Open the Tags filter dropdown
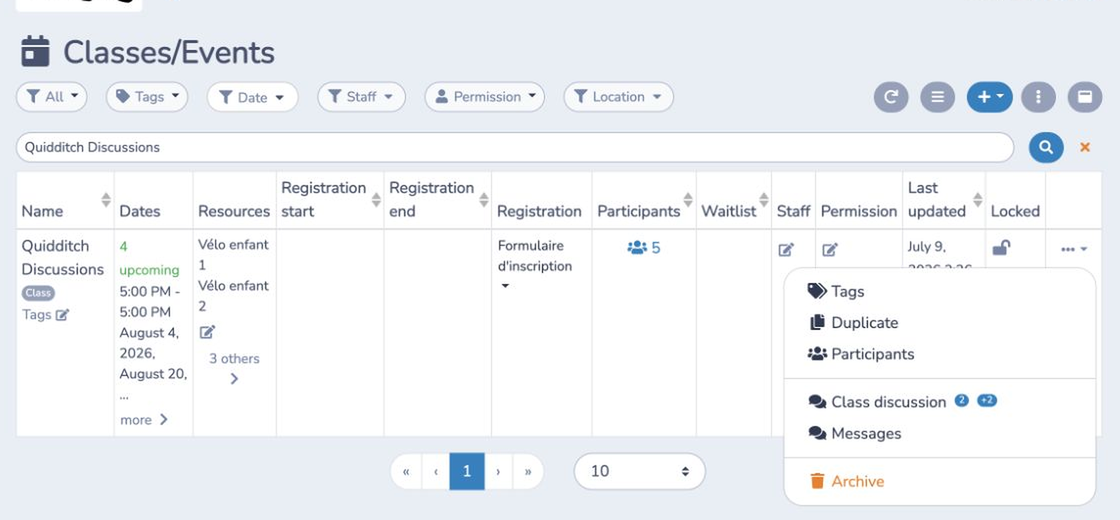This screenshot has height=520, width=1120. (x=147, y=97)
